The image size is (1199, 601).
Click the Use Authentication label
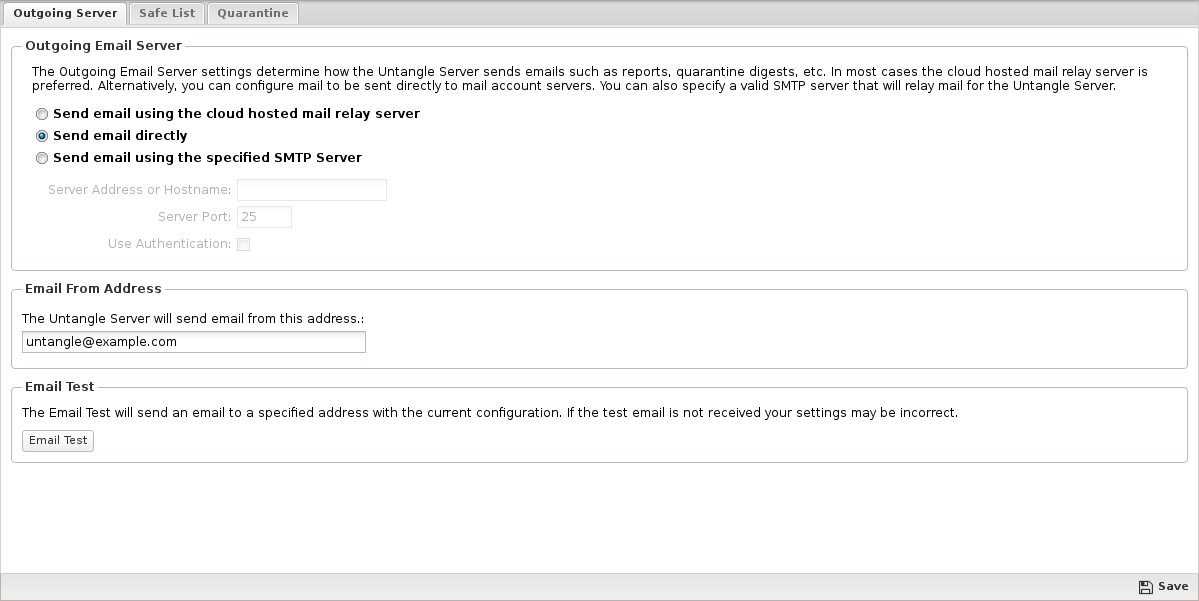tap(169, 244)
